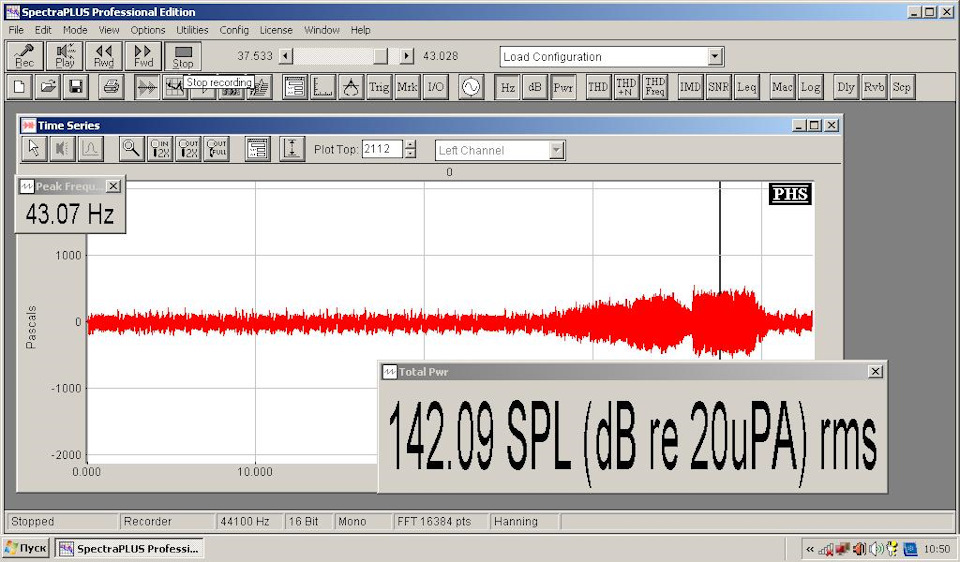The width and height of the screenshot is (960, 562).
Task: Click the zoom OUT 2X icon
Action: [188, 149]
